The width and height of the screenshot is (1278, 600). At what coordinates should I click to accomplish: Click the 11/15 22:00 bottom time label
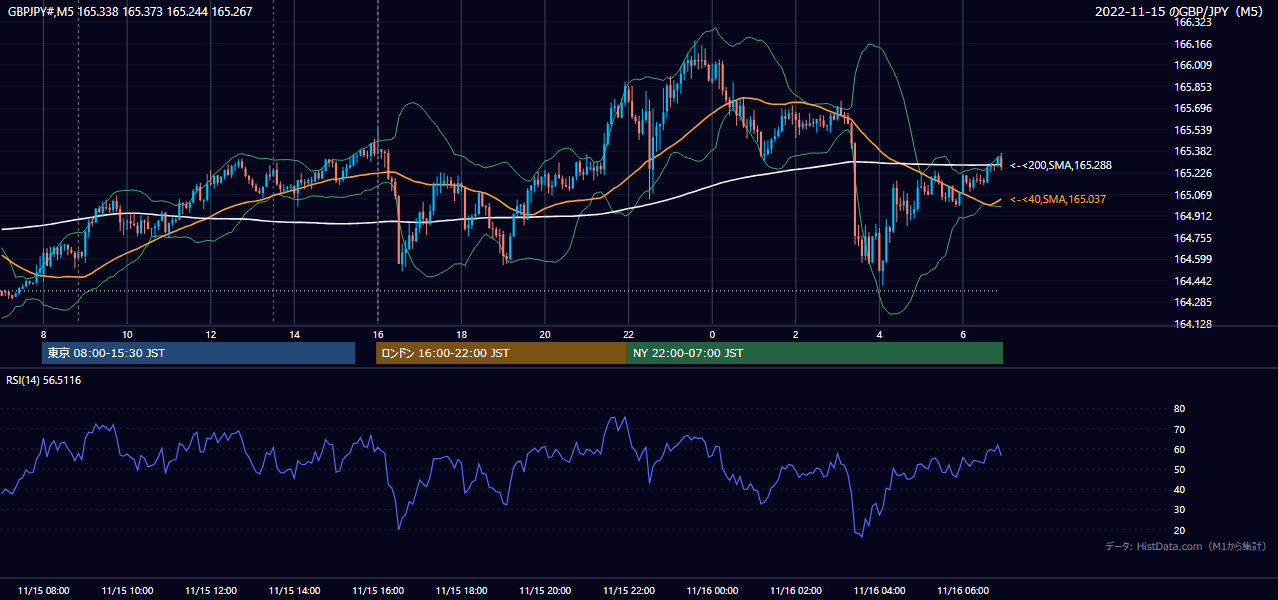(x=628, y=591)
